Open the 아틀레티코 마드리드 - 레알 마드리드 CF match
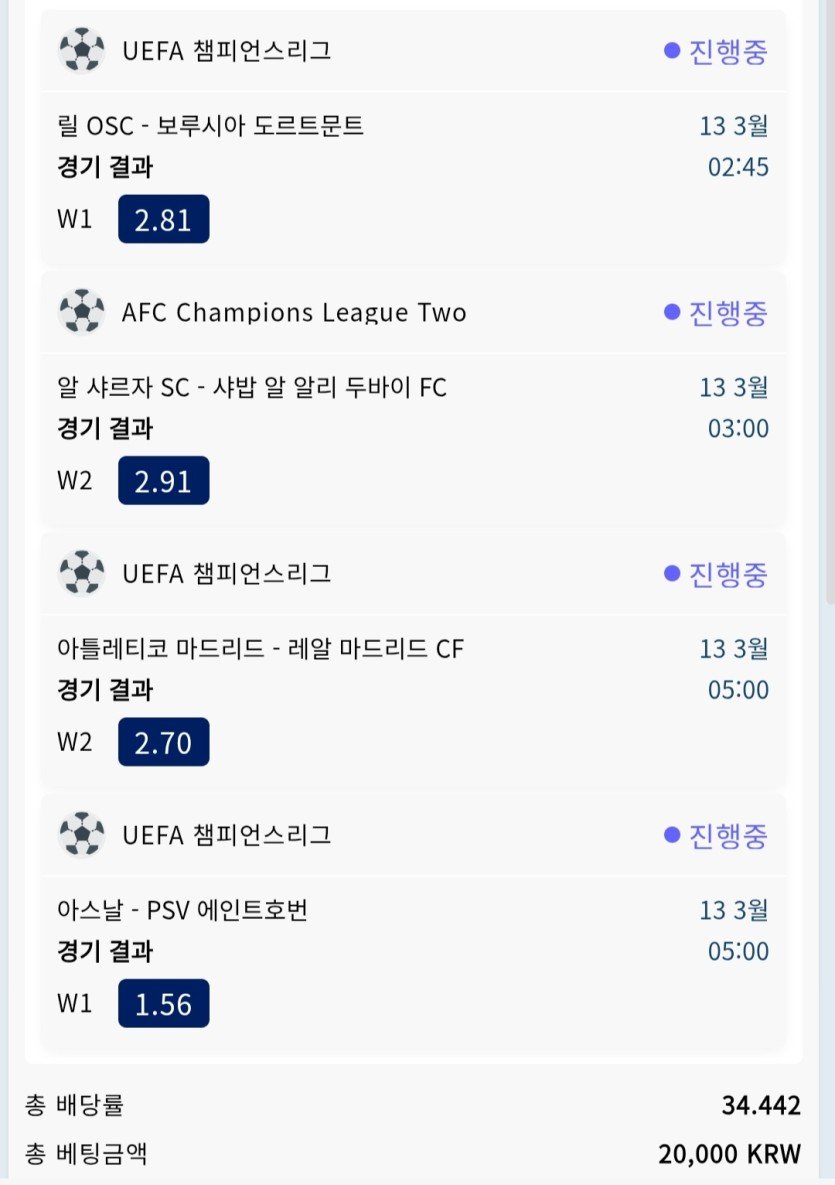 pyautogui.click(x=261, y=648)
